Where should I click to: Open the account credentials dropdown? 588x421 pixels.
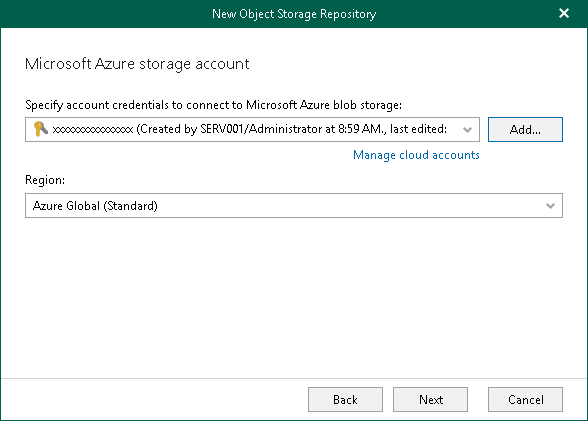[x=467, y=130]
